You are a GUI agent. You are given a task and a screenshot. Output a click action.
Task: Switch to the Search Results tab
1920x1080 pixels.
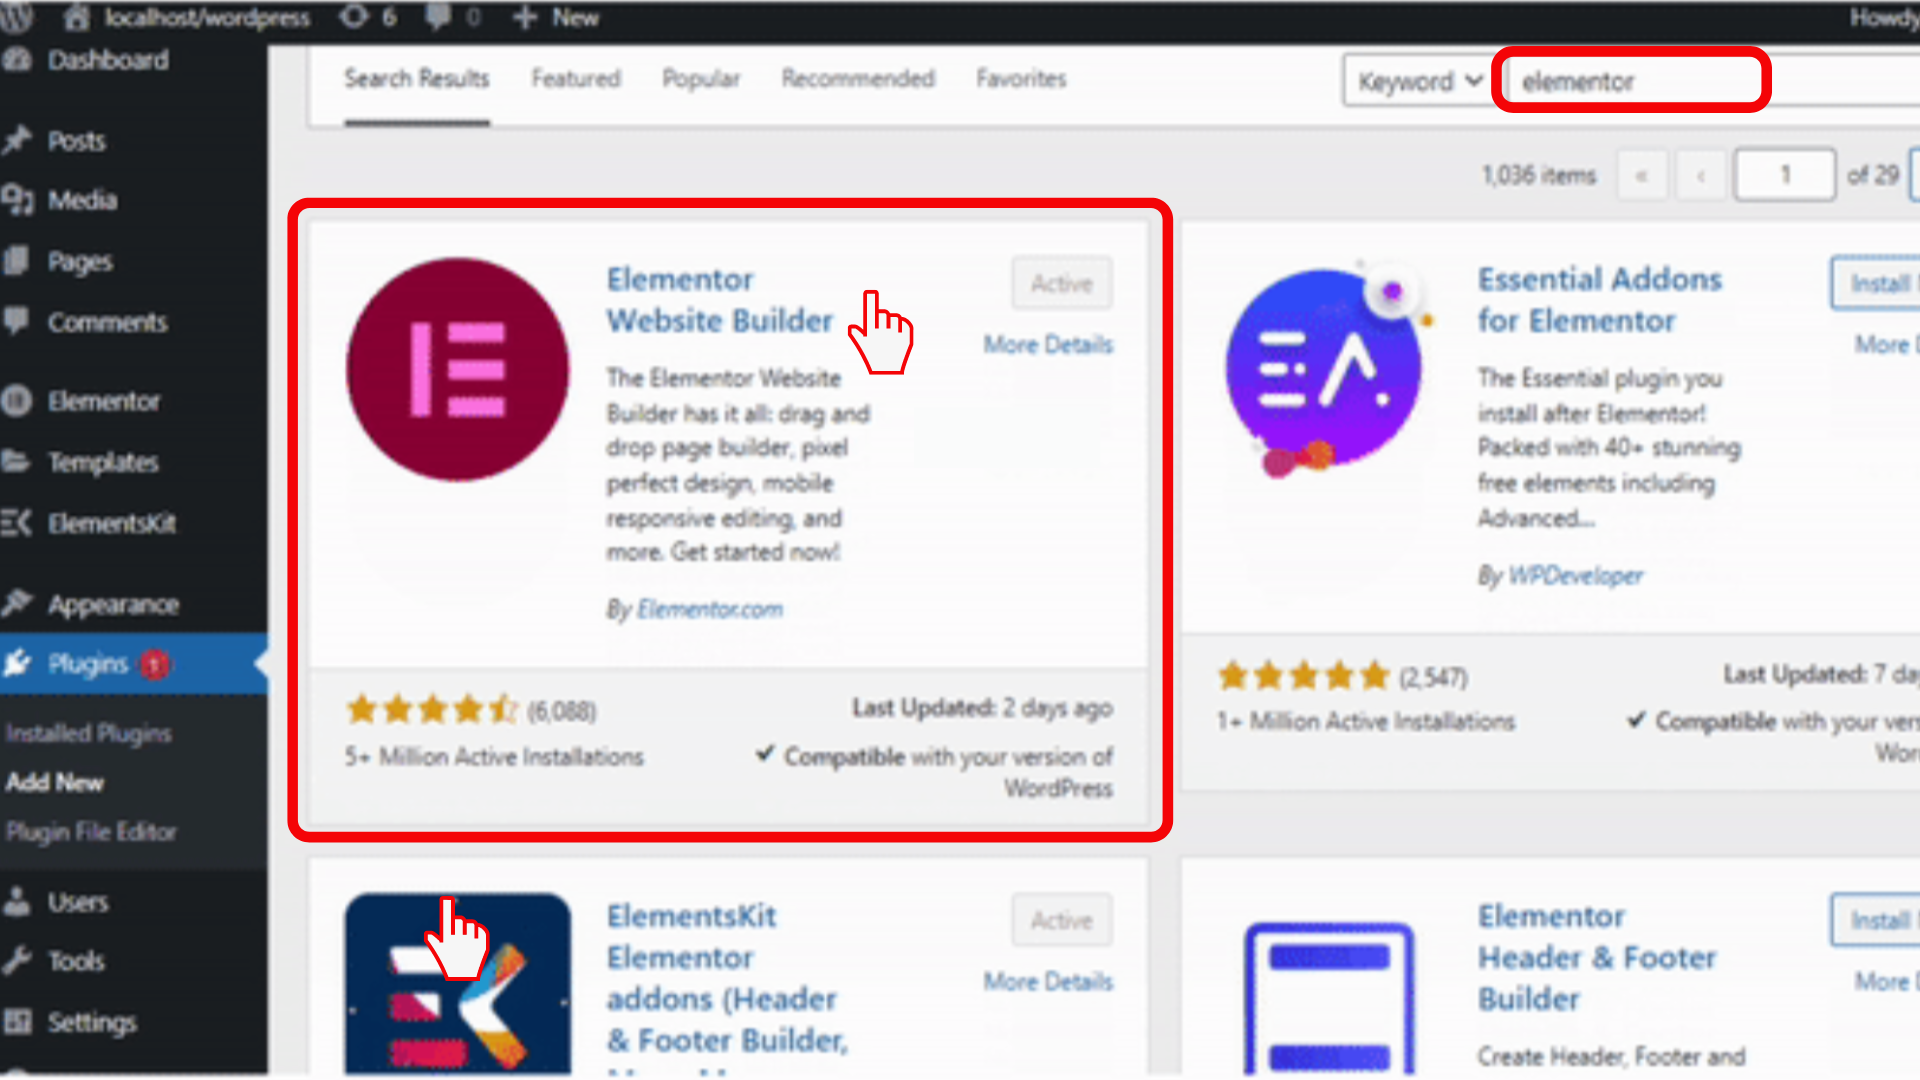pyautogui.click(x=417, y=79)
